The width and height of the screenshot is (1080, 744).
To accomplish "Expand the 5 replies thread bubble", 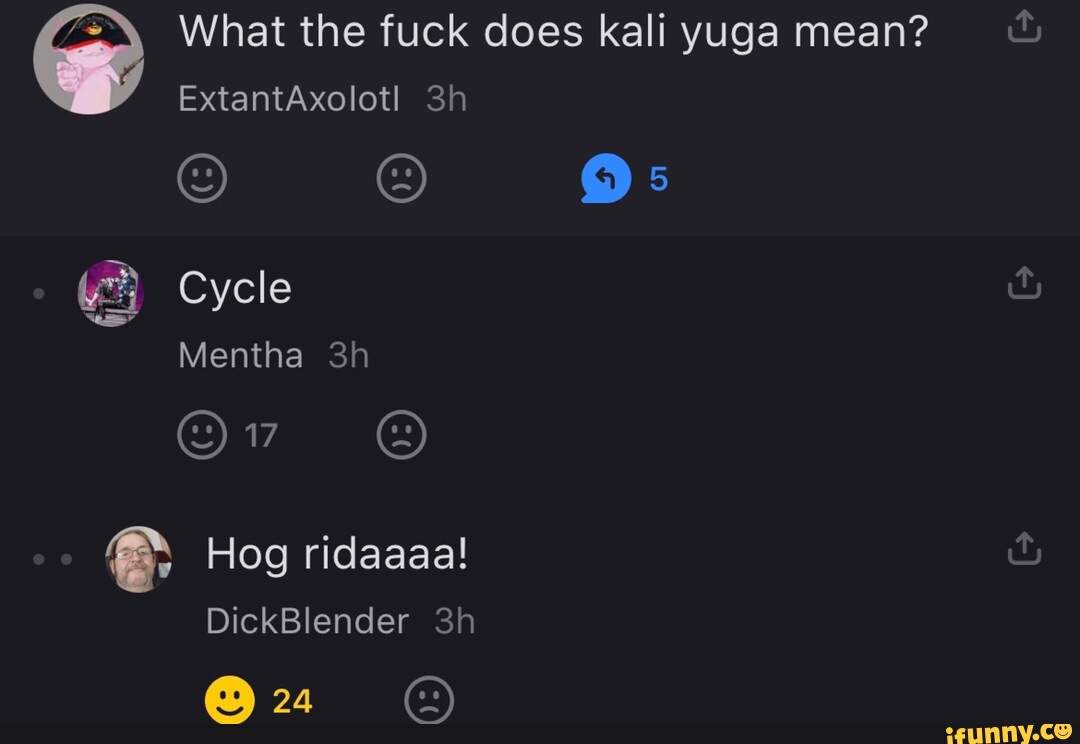I will [606, 180].
